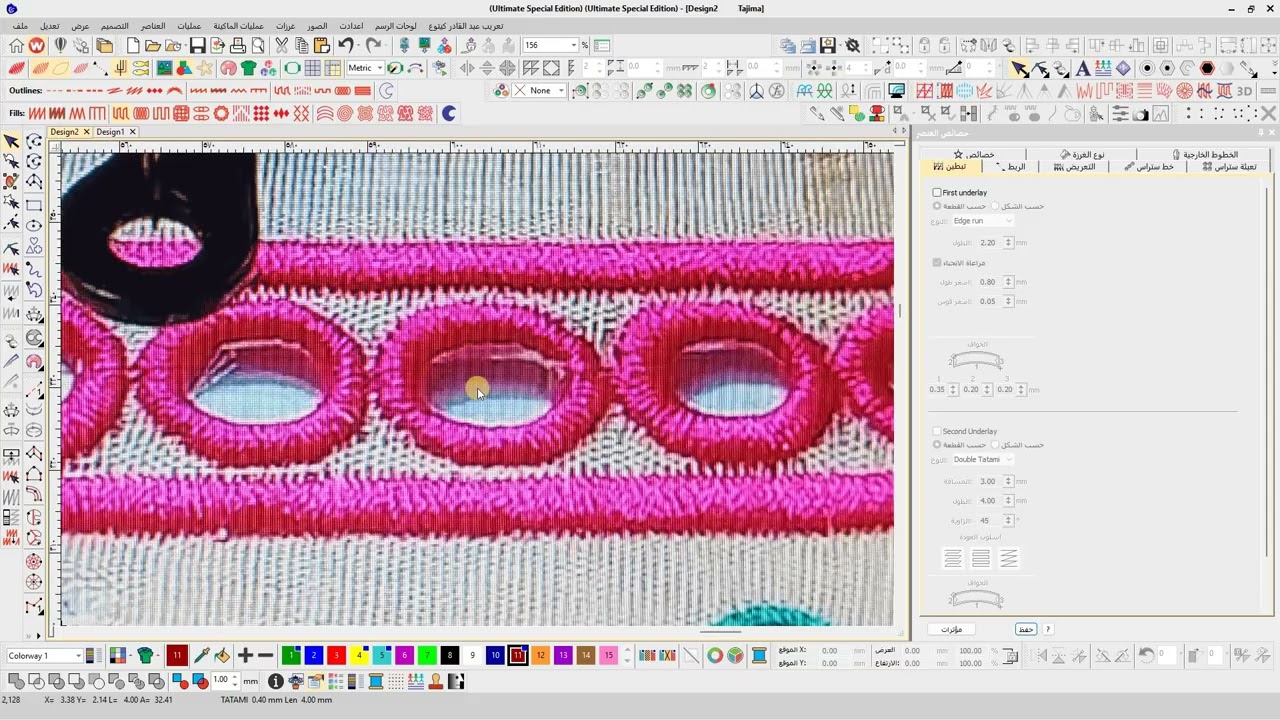Click the Home icon in the top toolbar

(x=16, y=45)
